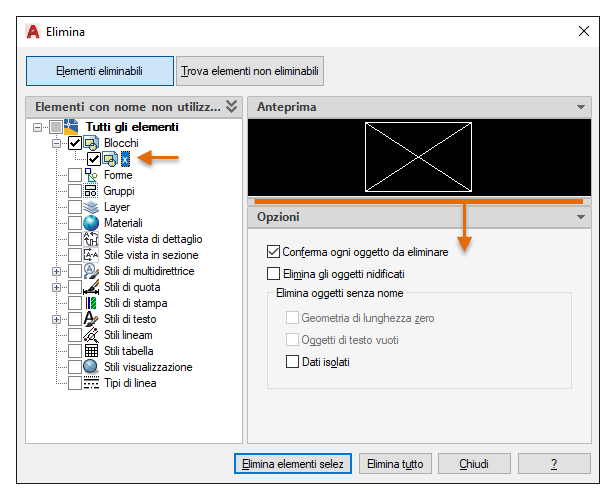Select the Stili di stampa label
This screenshot has height=501, width=609.
coord(136,303)
